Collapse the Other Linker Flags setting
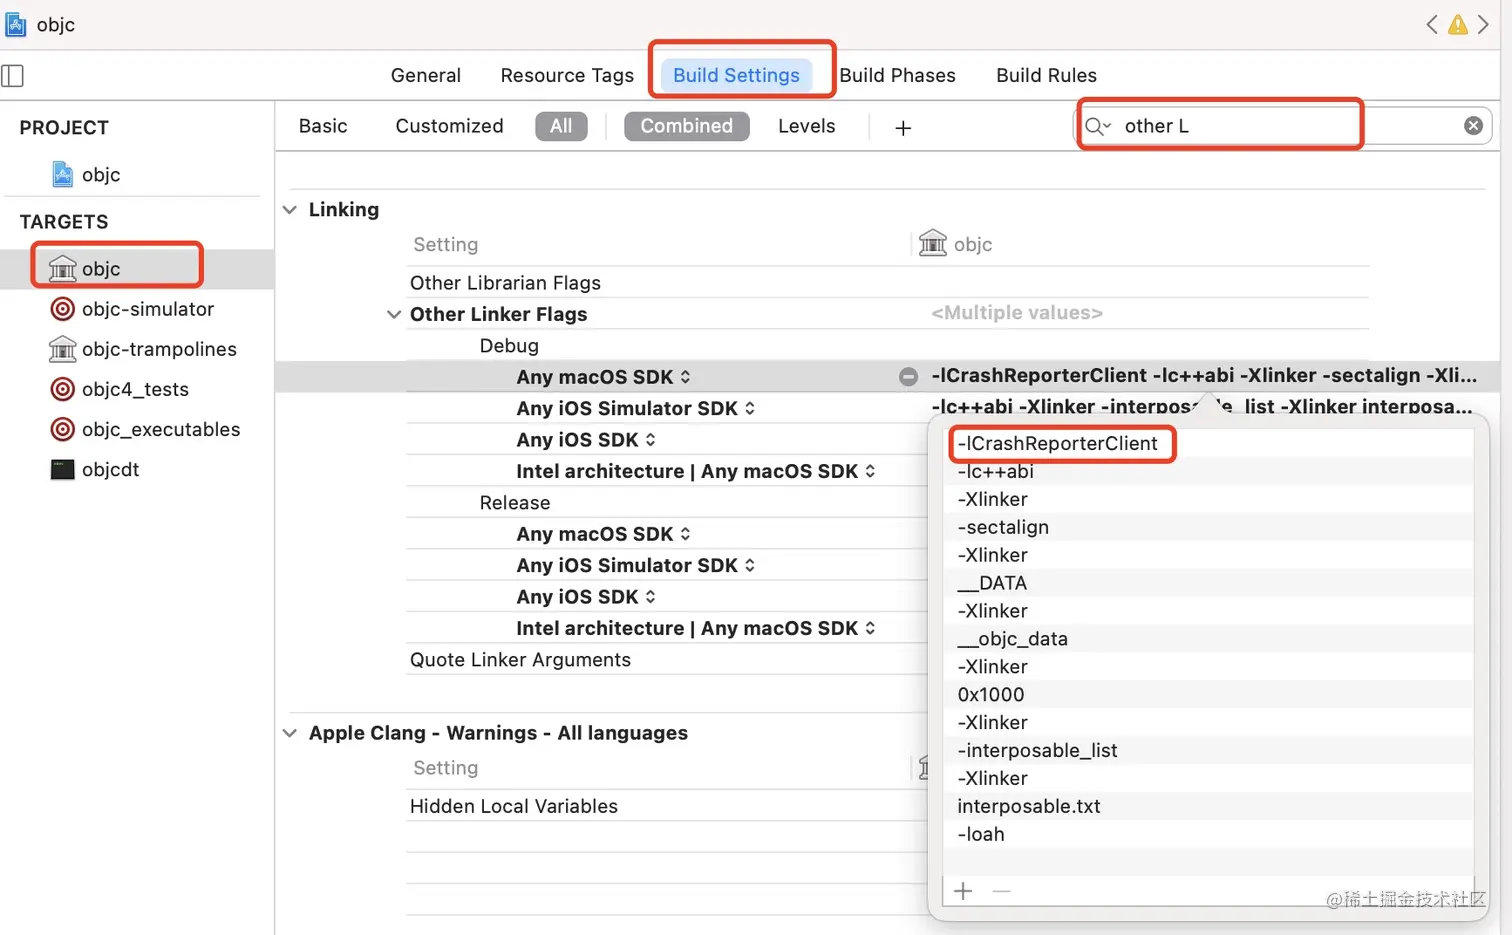The image size is (1512, 935). [x=394, y=314]
